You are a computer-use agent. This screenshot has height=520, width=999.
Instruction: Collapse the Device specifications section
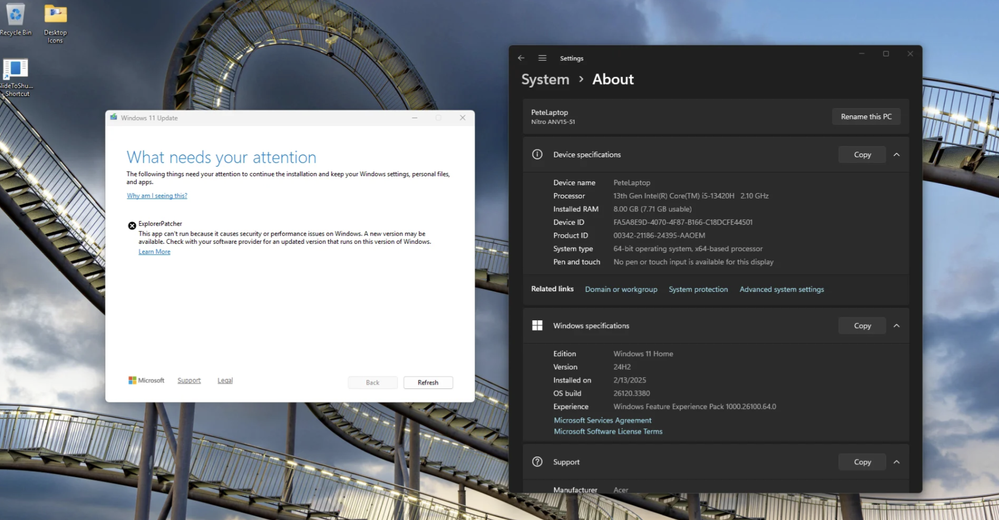click(896, 155)
